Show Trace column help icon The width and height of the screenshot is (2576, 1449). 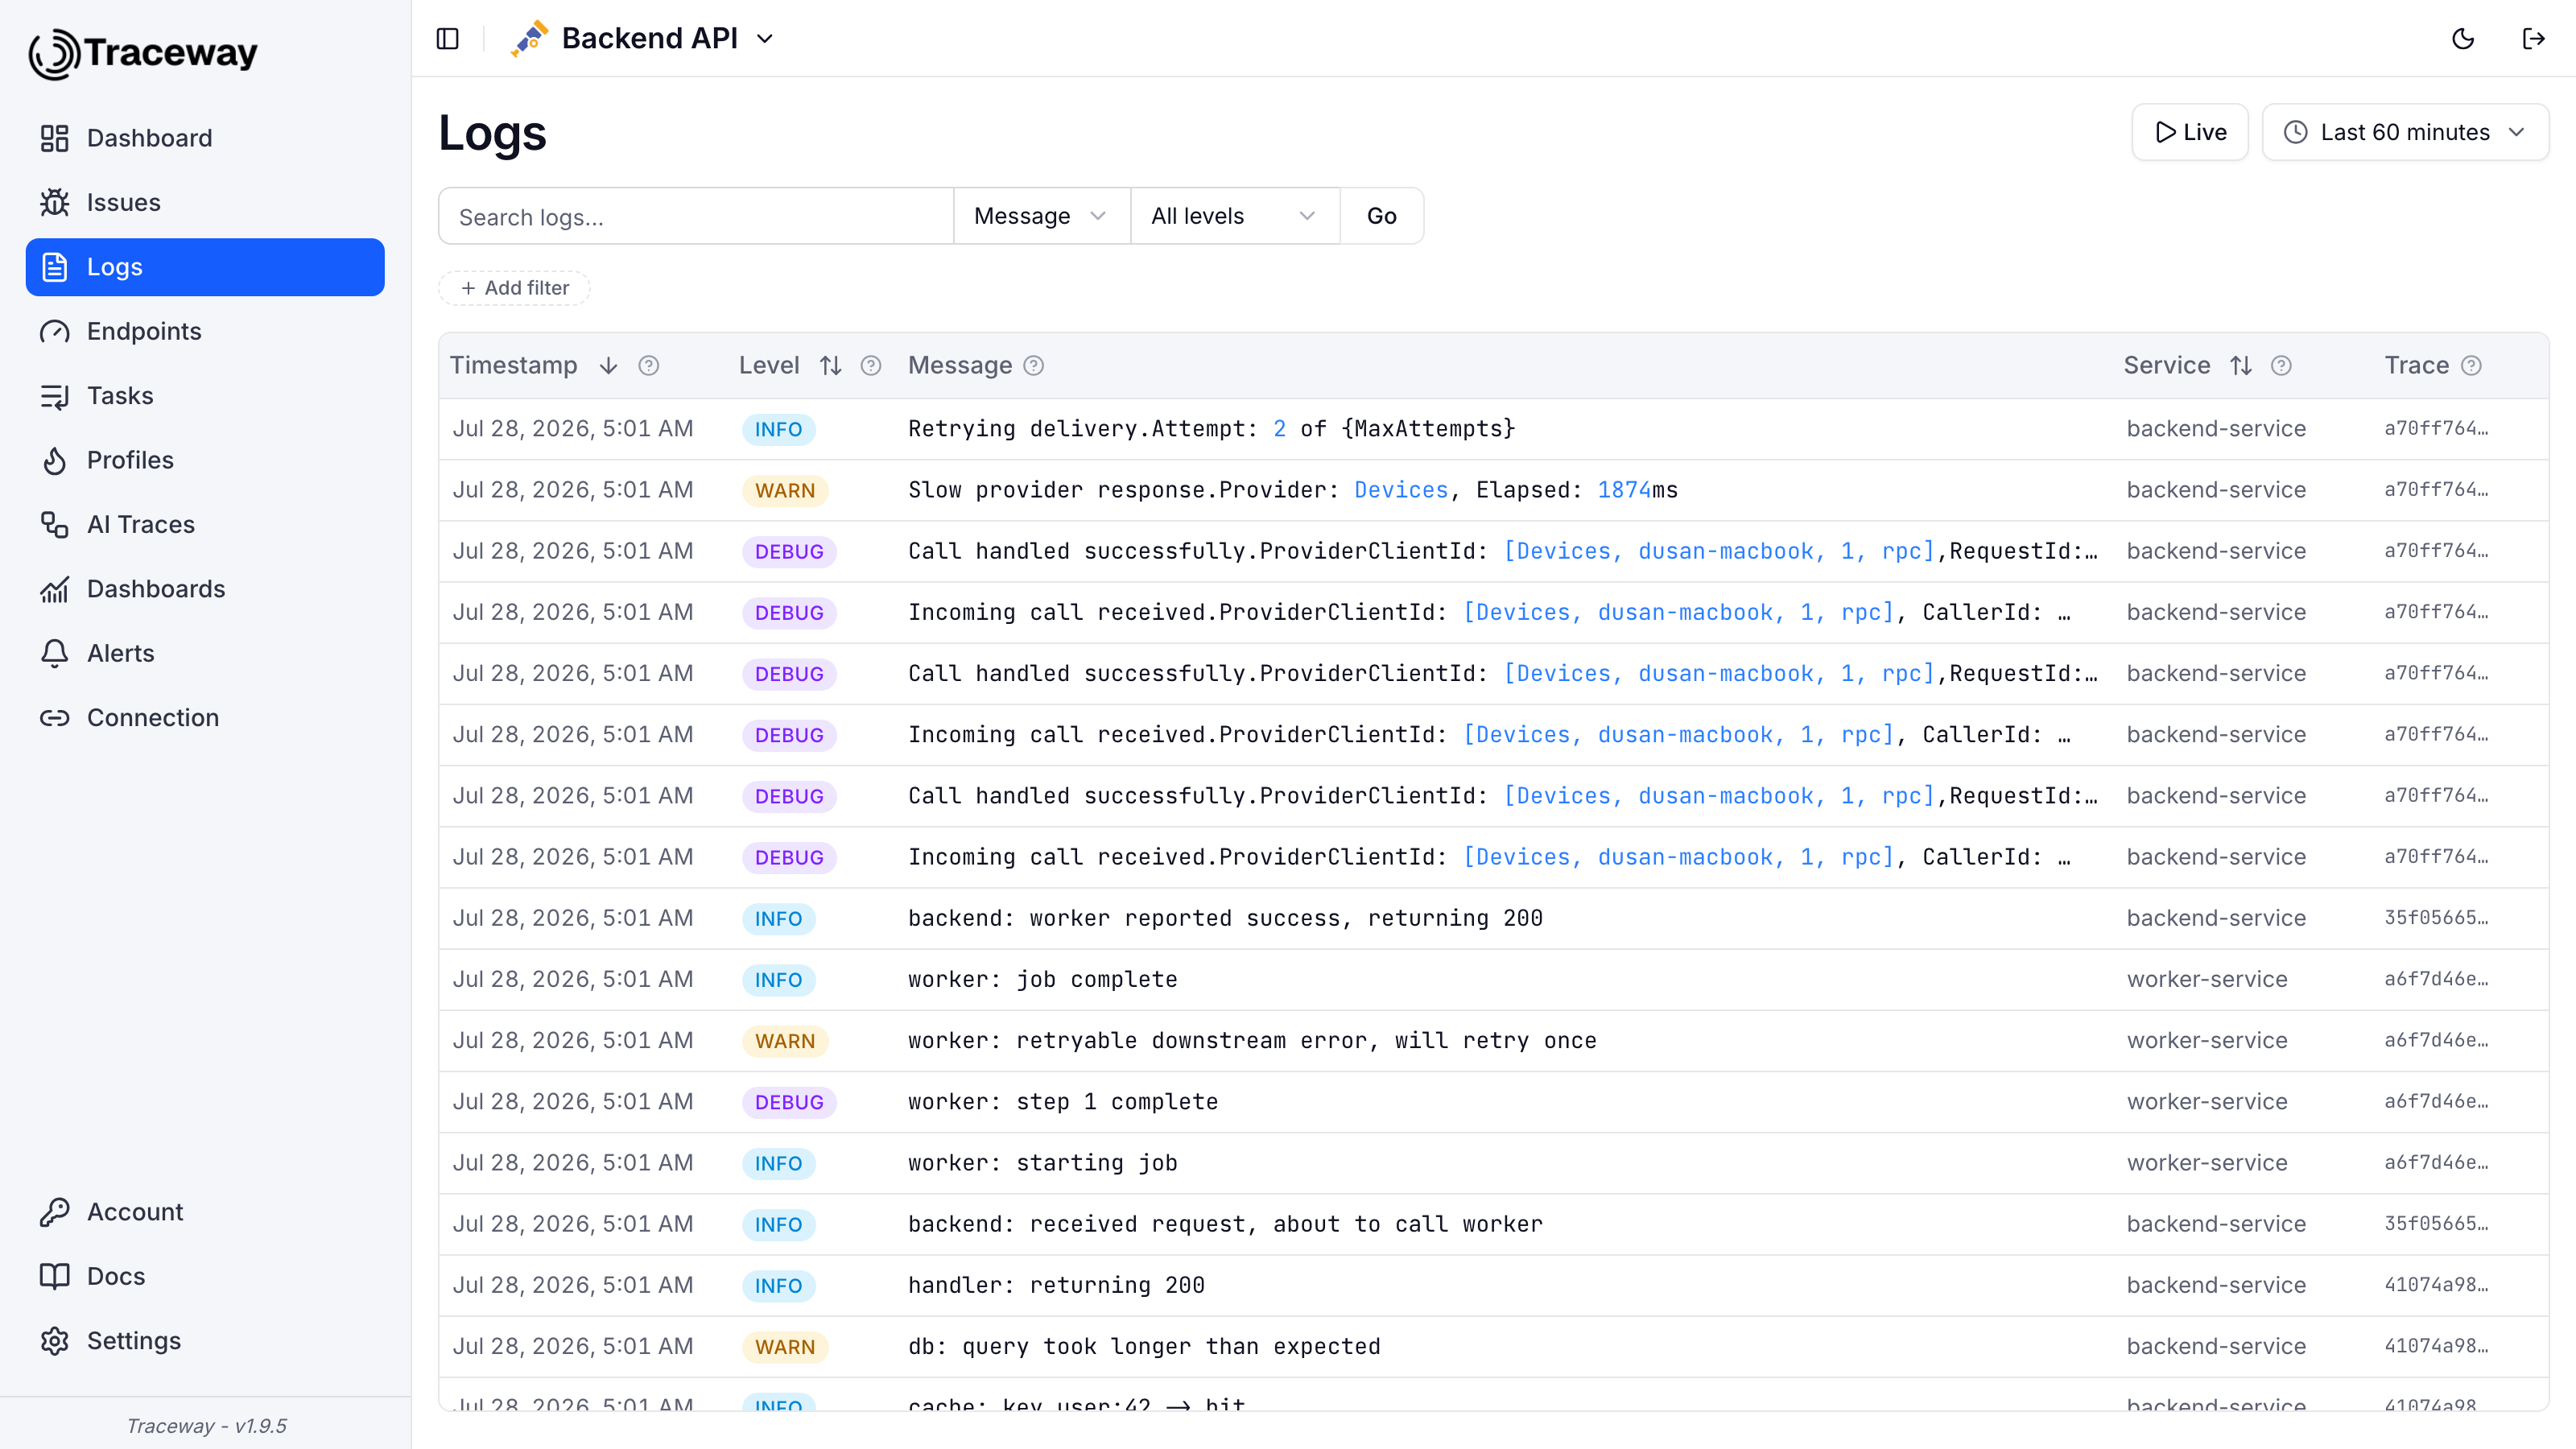click(2471, 366)
